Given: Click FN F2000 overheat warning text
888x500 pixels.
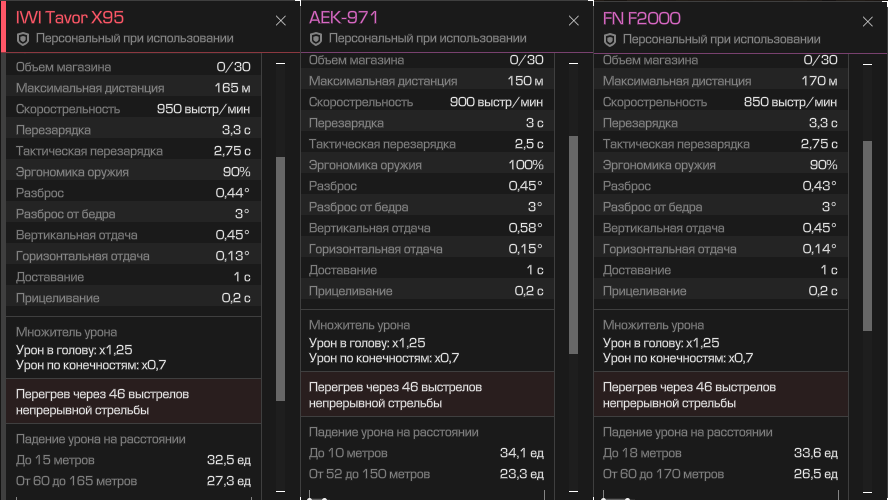Looking at the screenshot, I should 689,395.
